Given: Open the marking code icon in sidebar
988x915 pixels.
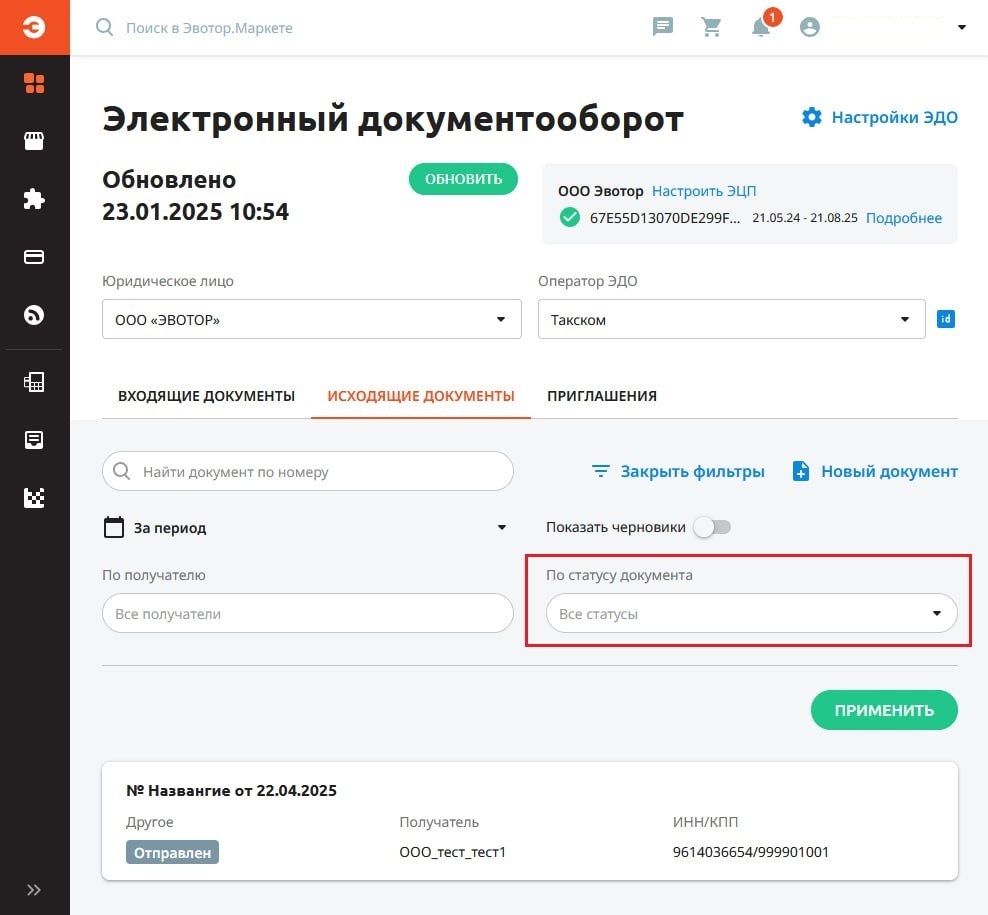Looking at the screenshot, I should coord(34,498).
